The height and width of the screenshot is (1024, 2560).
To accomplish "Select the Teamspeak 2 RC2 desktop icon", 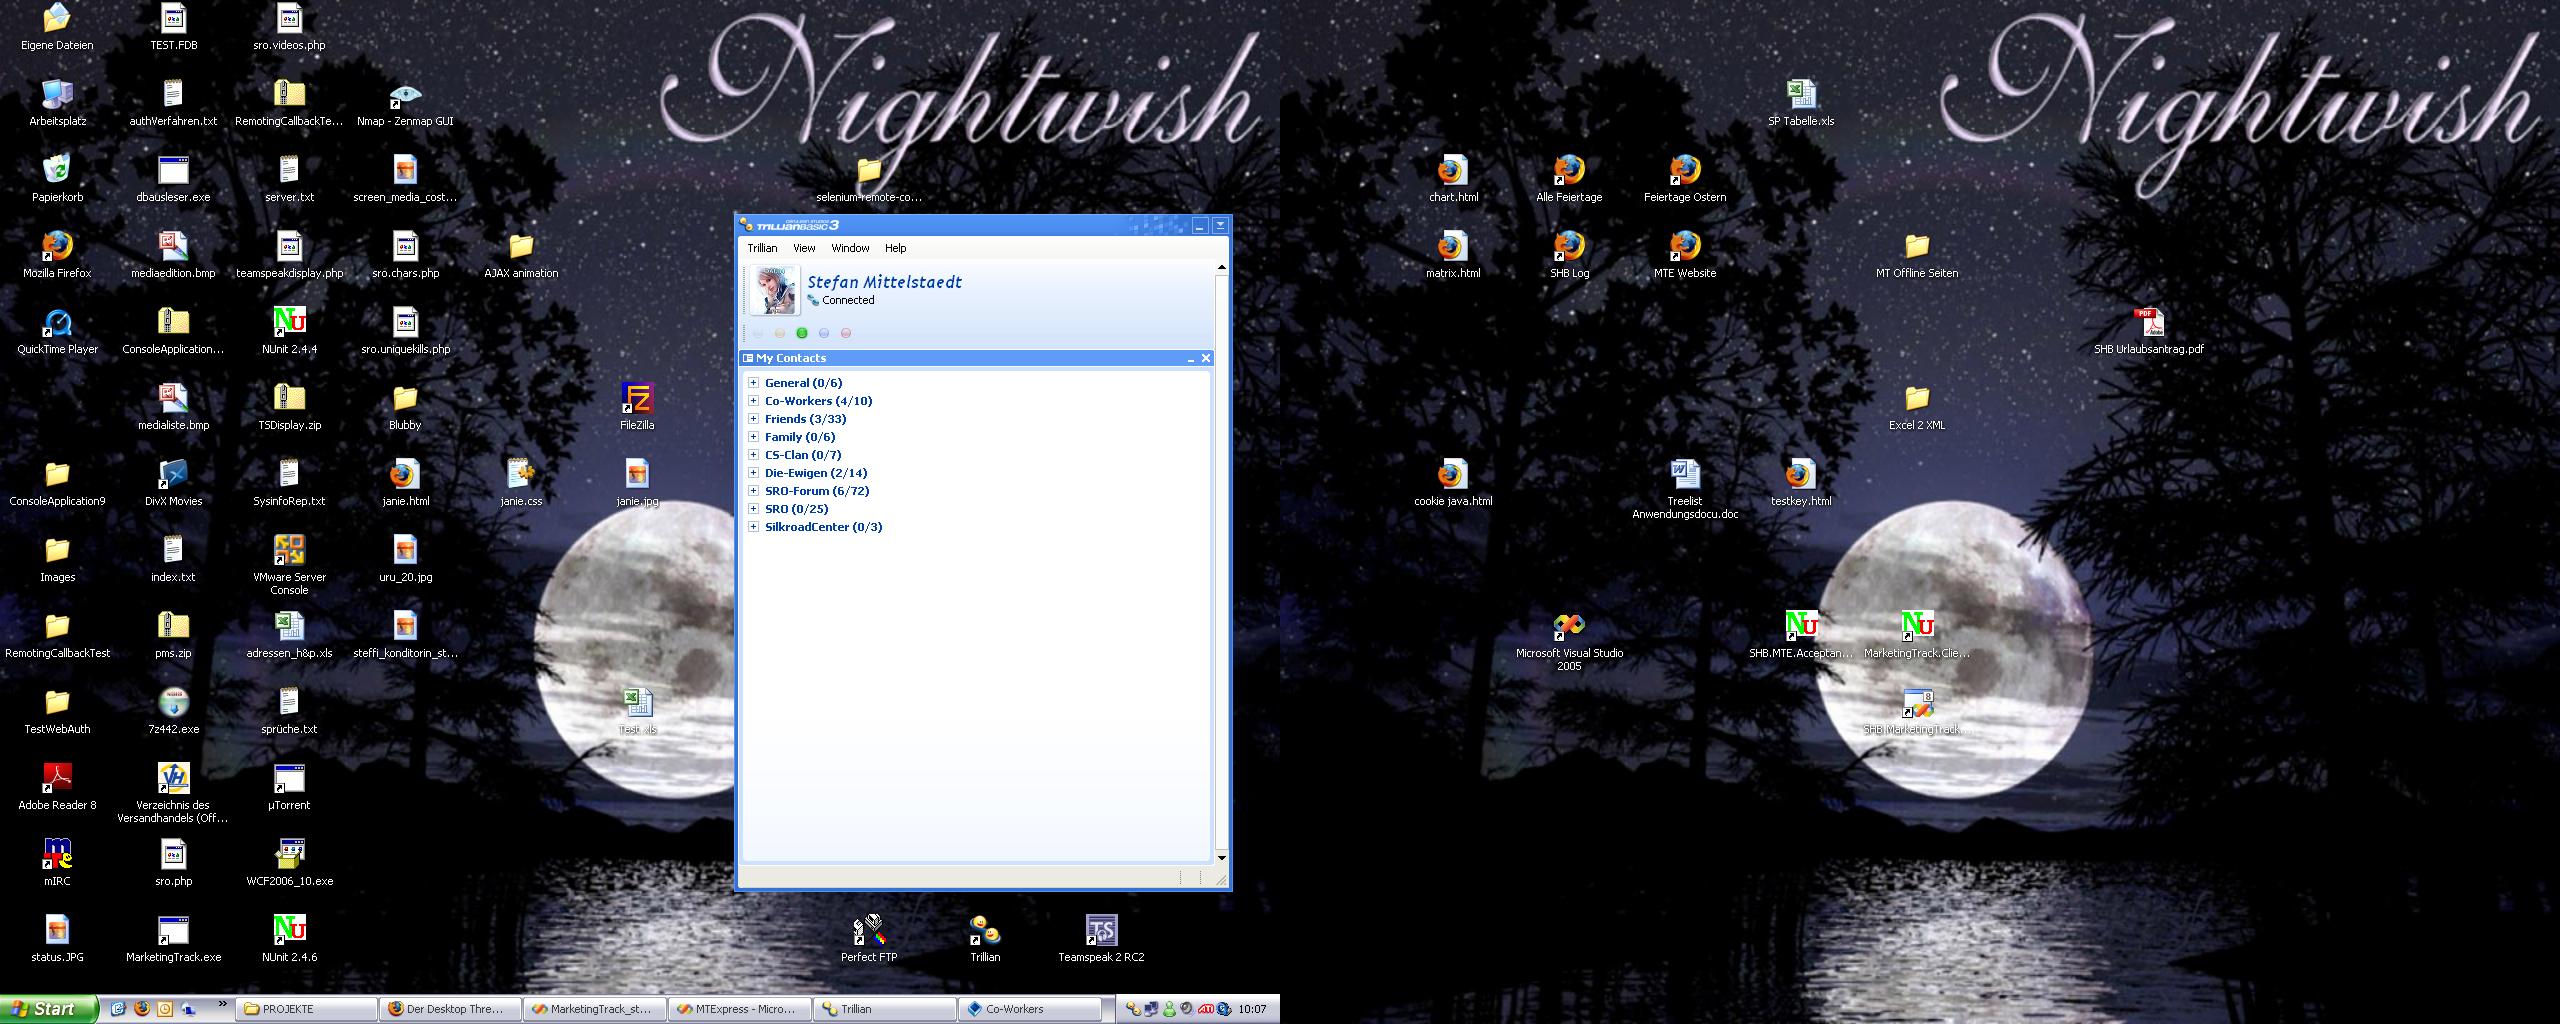I will click(1101, 932).
